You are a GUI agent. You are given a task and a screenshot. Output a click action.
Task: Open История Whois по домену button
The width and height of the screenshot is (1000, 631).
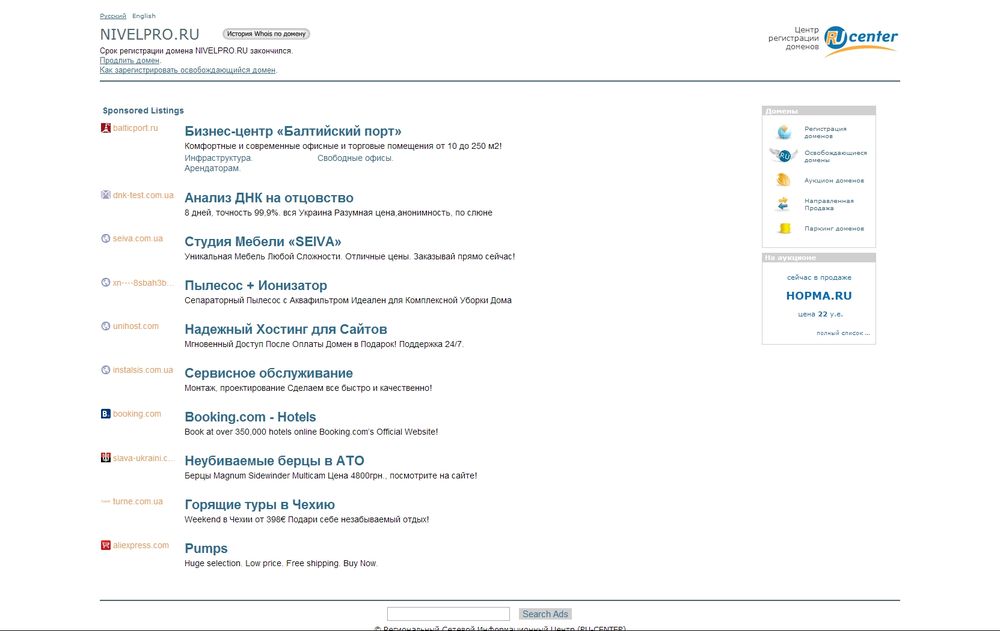pyautogui.click(x=266, y=34)
